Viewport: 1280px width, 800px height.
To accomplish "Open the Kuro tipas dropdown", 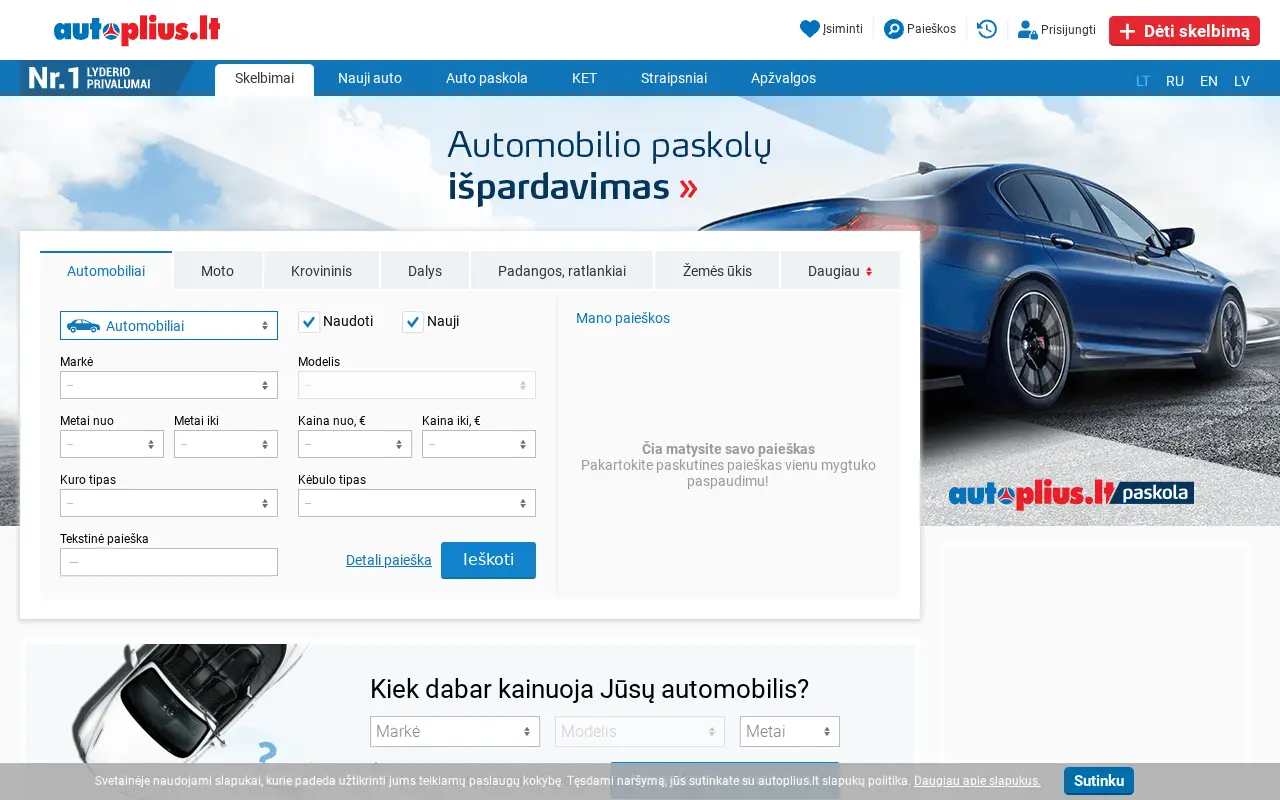I will point(169,503).
